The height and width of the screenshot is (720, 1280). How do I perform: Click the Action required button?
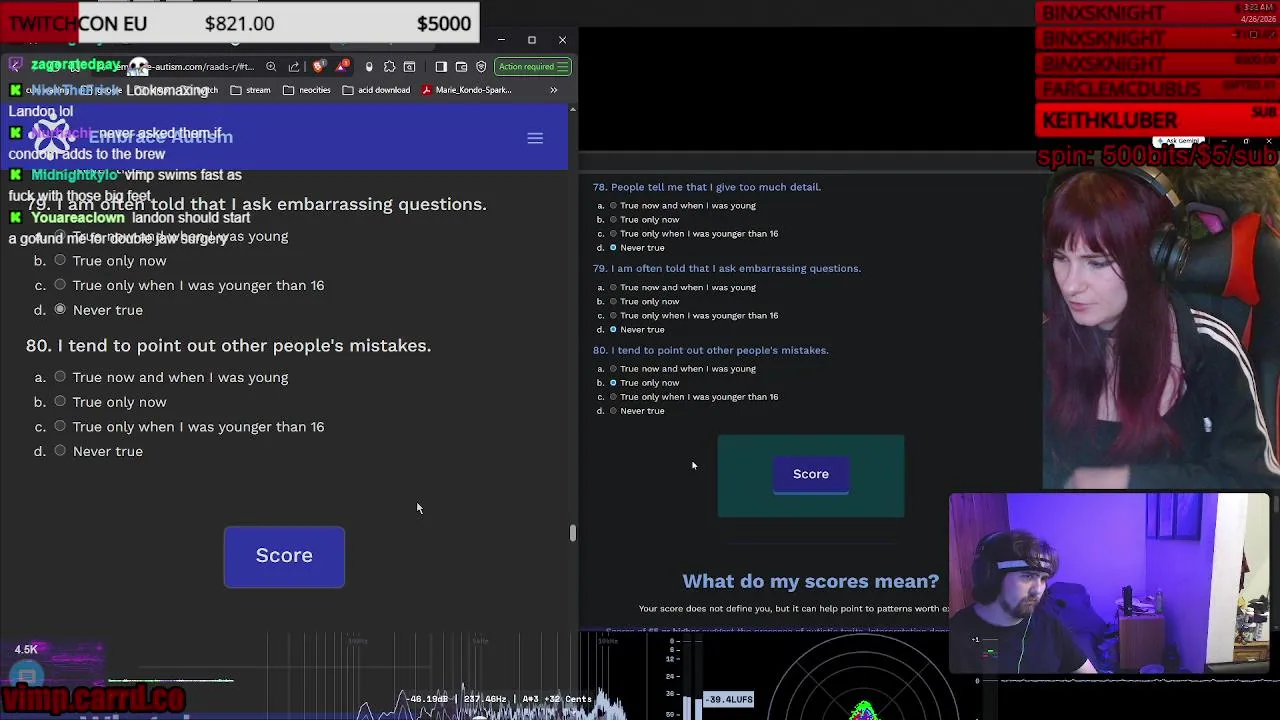coord(534,67)
